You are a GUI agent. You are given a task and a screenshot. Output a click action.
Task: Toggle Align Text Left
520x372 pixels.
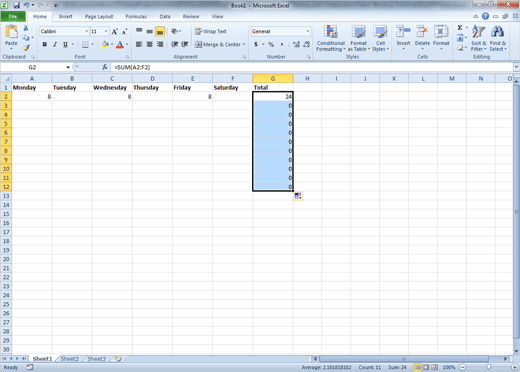[x=139, y=44]
